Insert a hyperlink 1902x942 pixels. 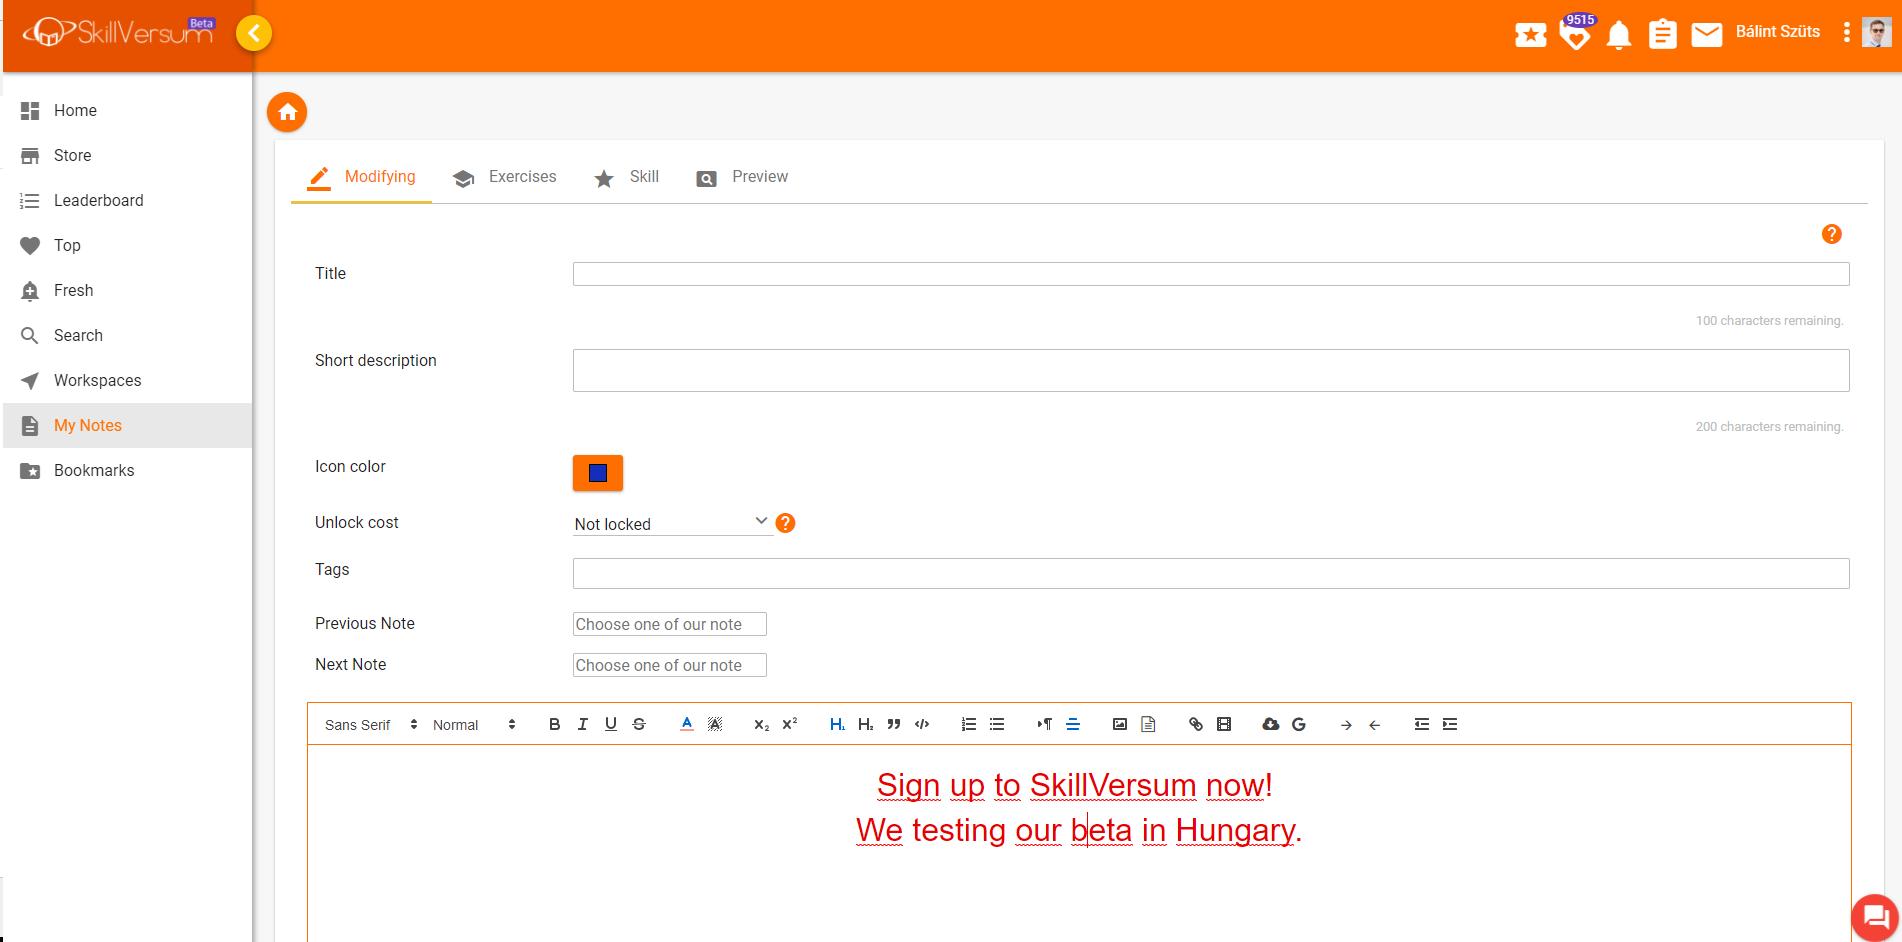1196,724
